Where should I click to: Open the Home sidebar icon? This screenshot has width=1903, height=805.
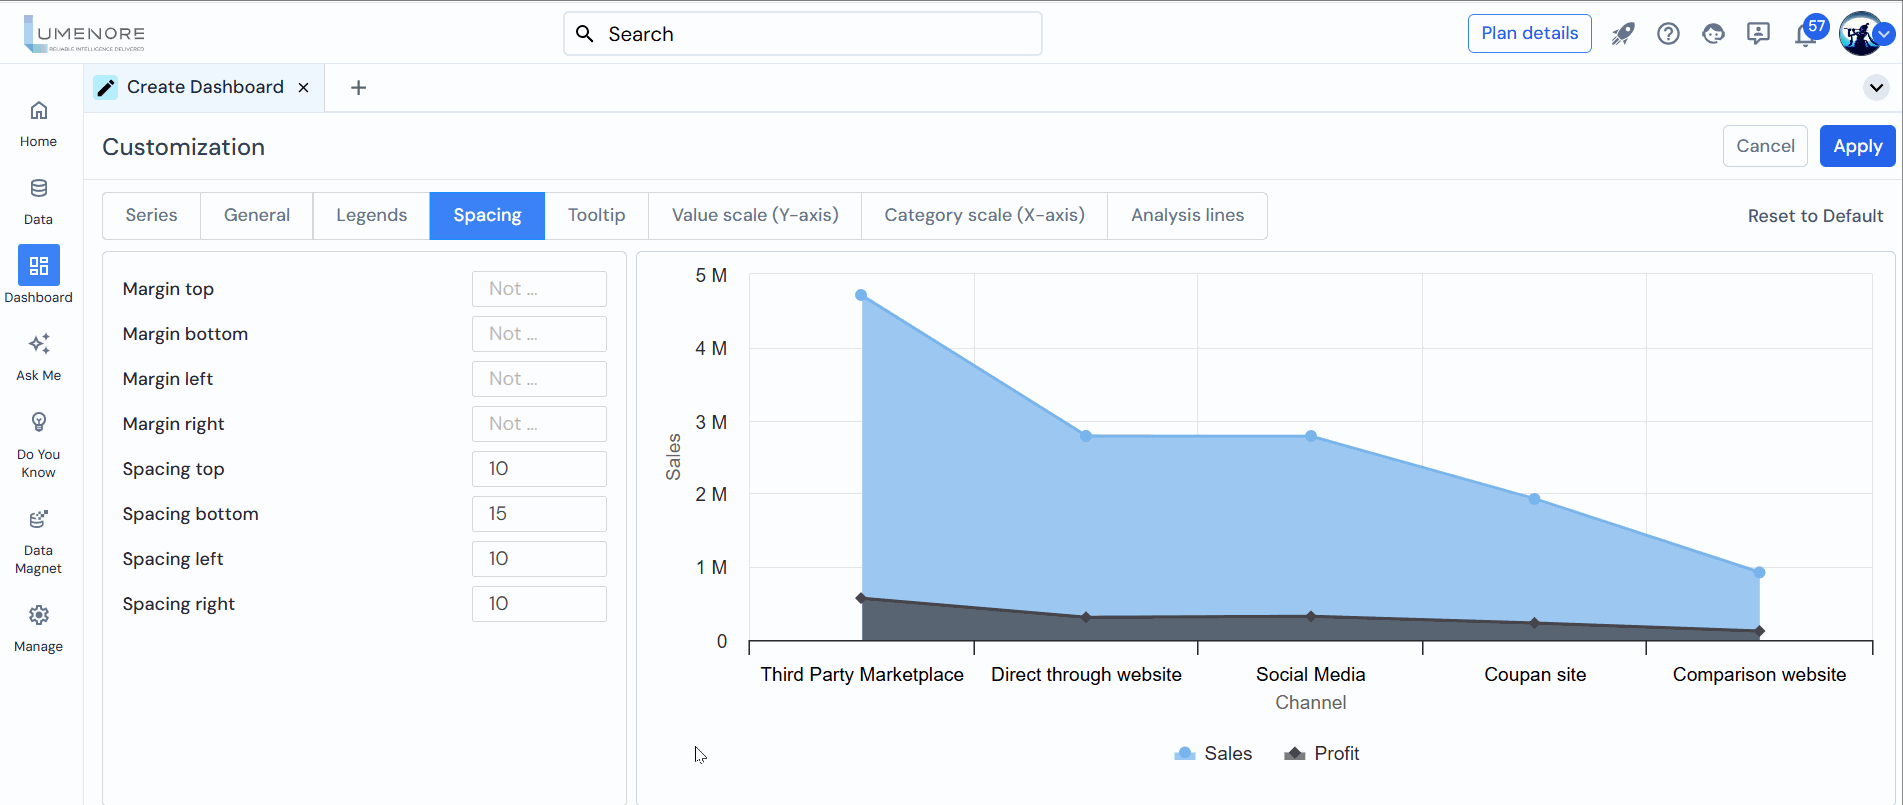(x=38, y=111)
